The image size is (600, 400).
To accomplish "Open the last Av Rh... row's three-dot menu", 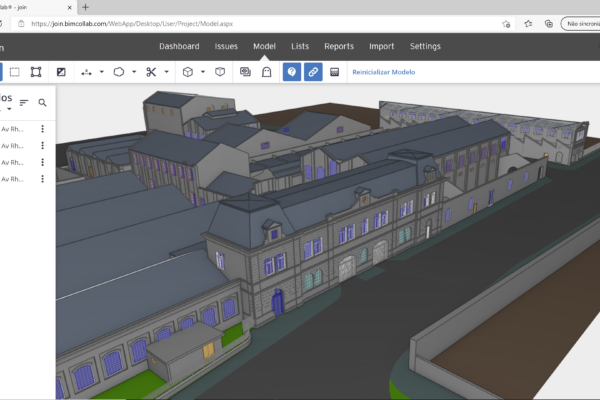I will (x=42, y=179).
